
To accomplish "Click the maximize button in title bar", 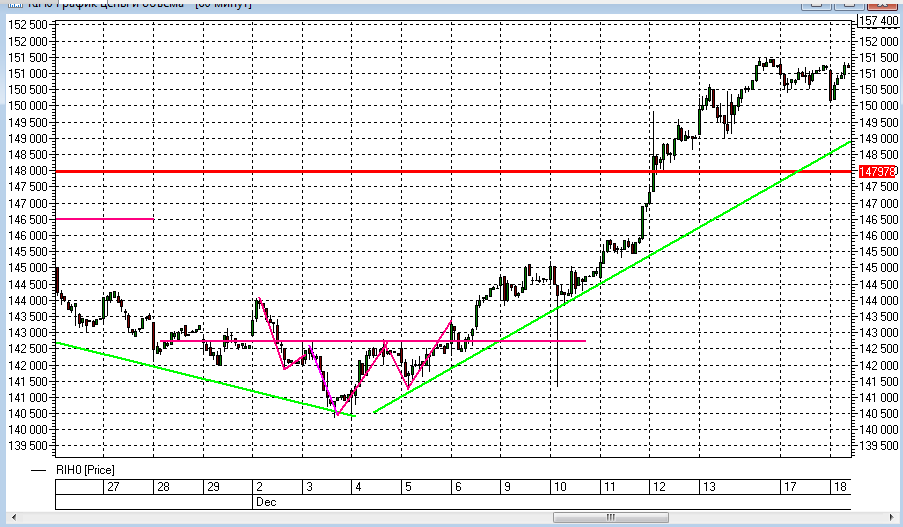I will (x=848, y=4).
